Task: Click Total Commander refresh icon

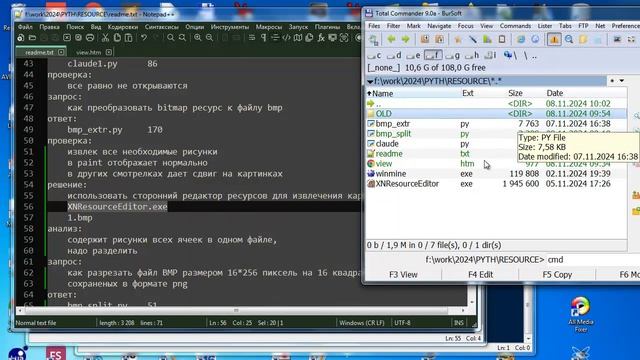Action: point(374,40)
